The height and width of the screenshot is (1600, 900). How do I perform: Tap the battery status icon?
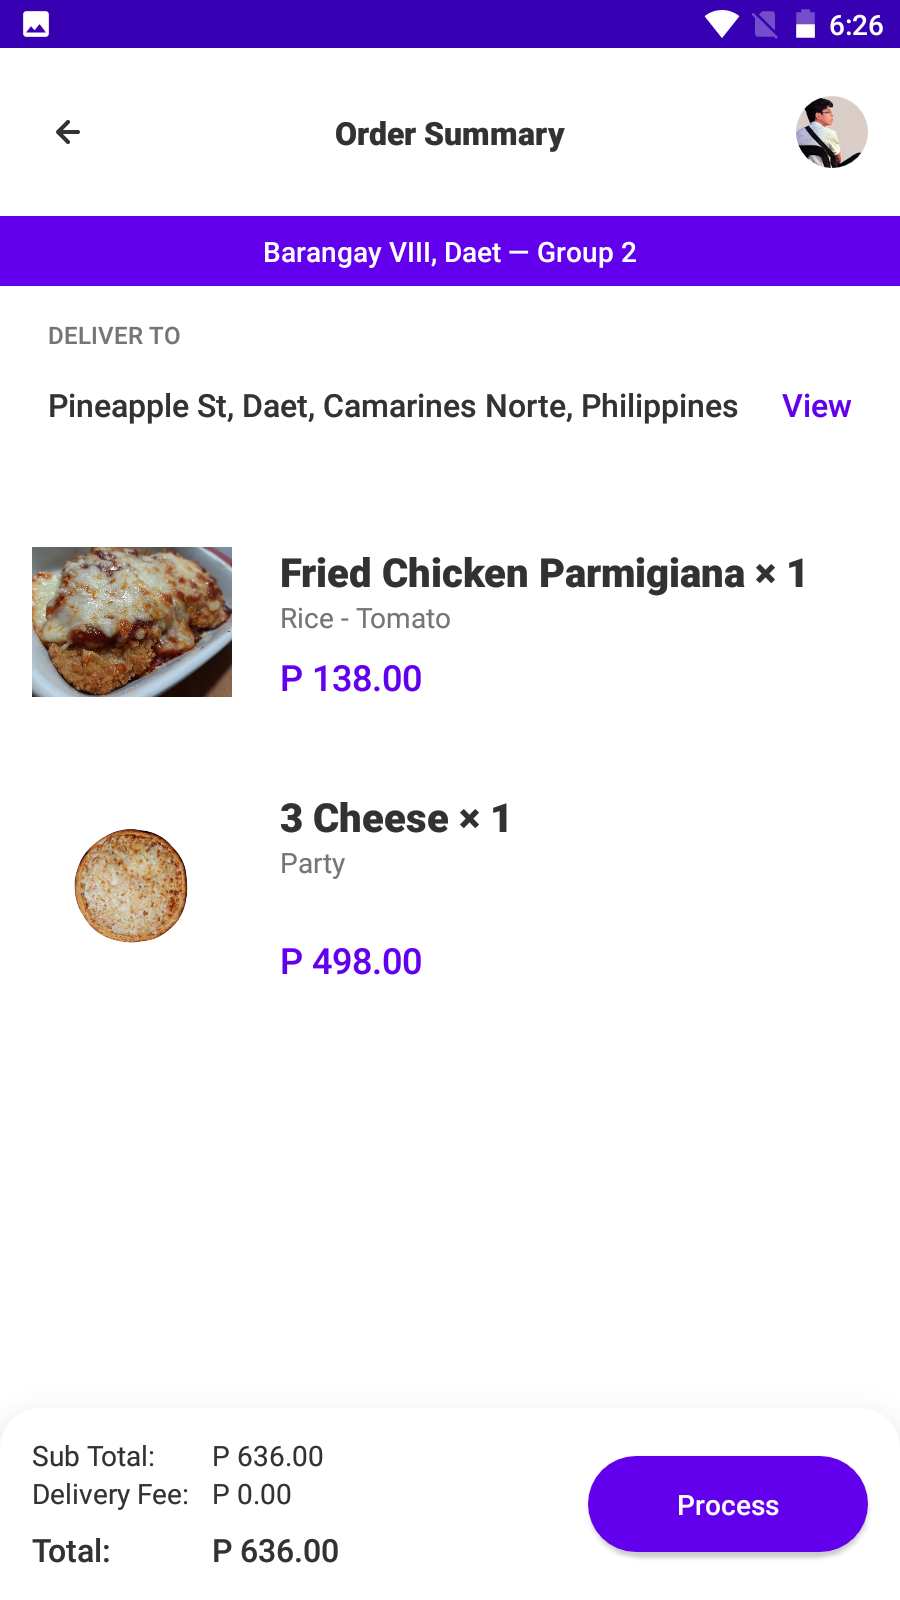pos(805,24)
